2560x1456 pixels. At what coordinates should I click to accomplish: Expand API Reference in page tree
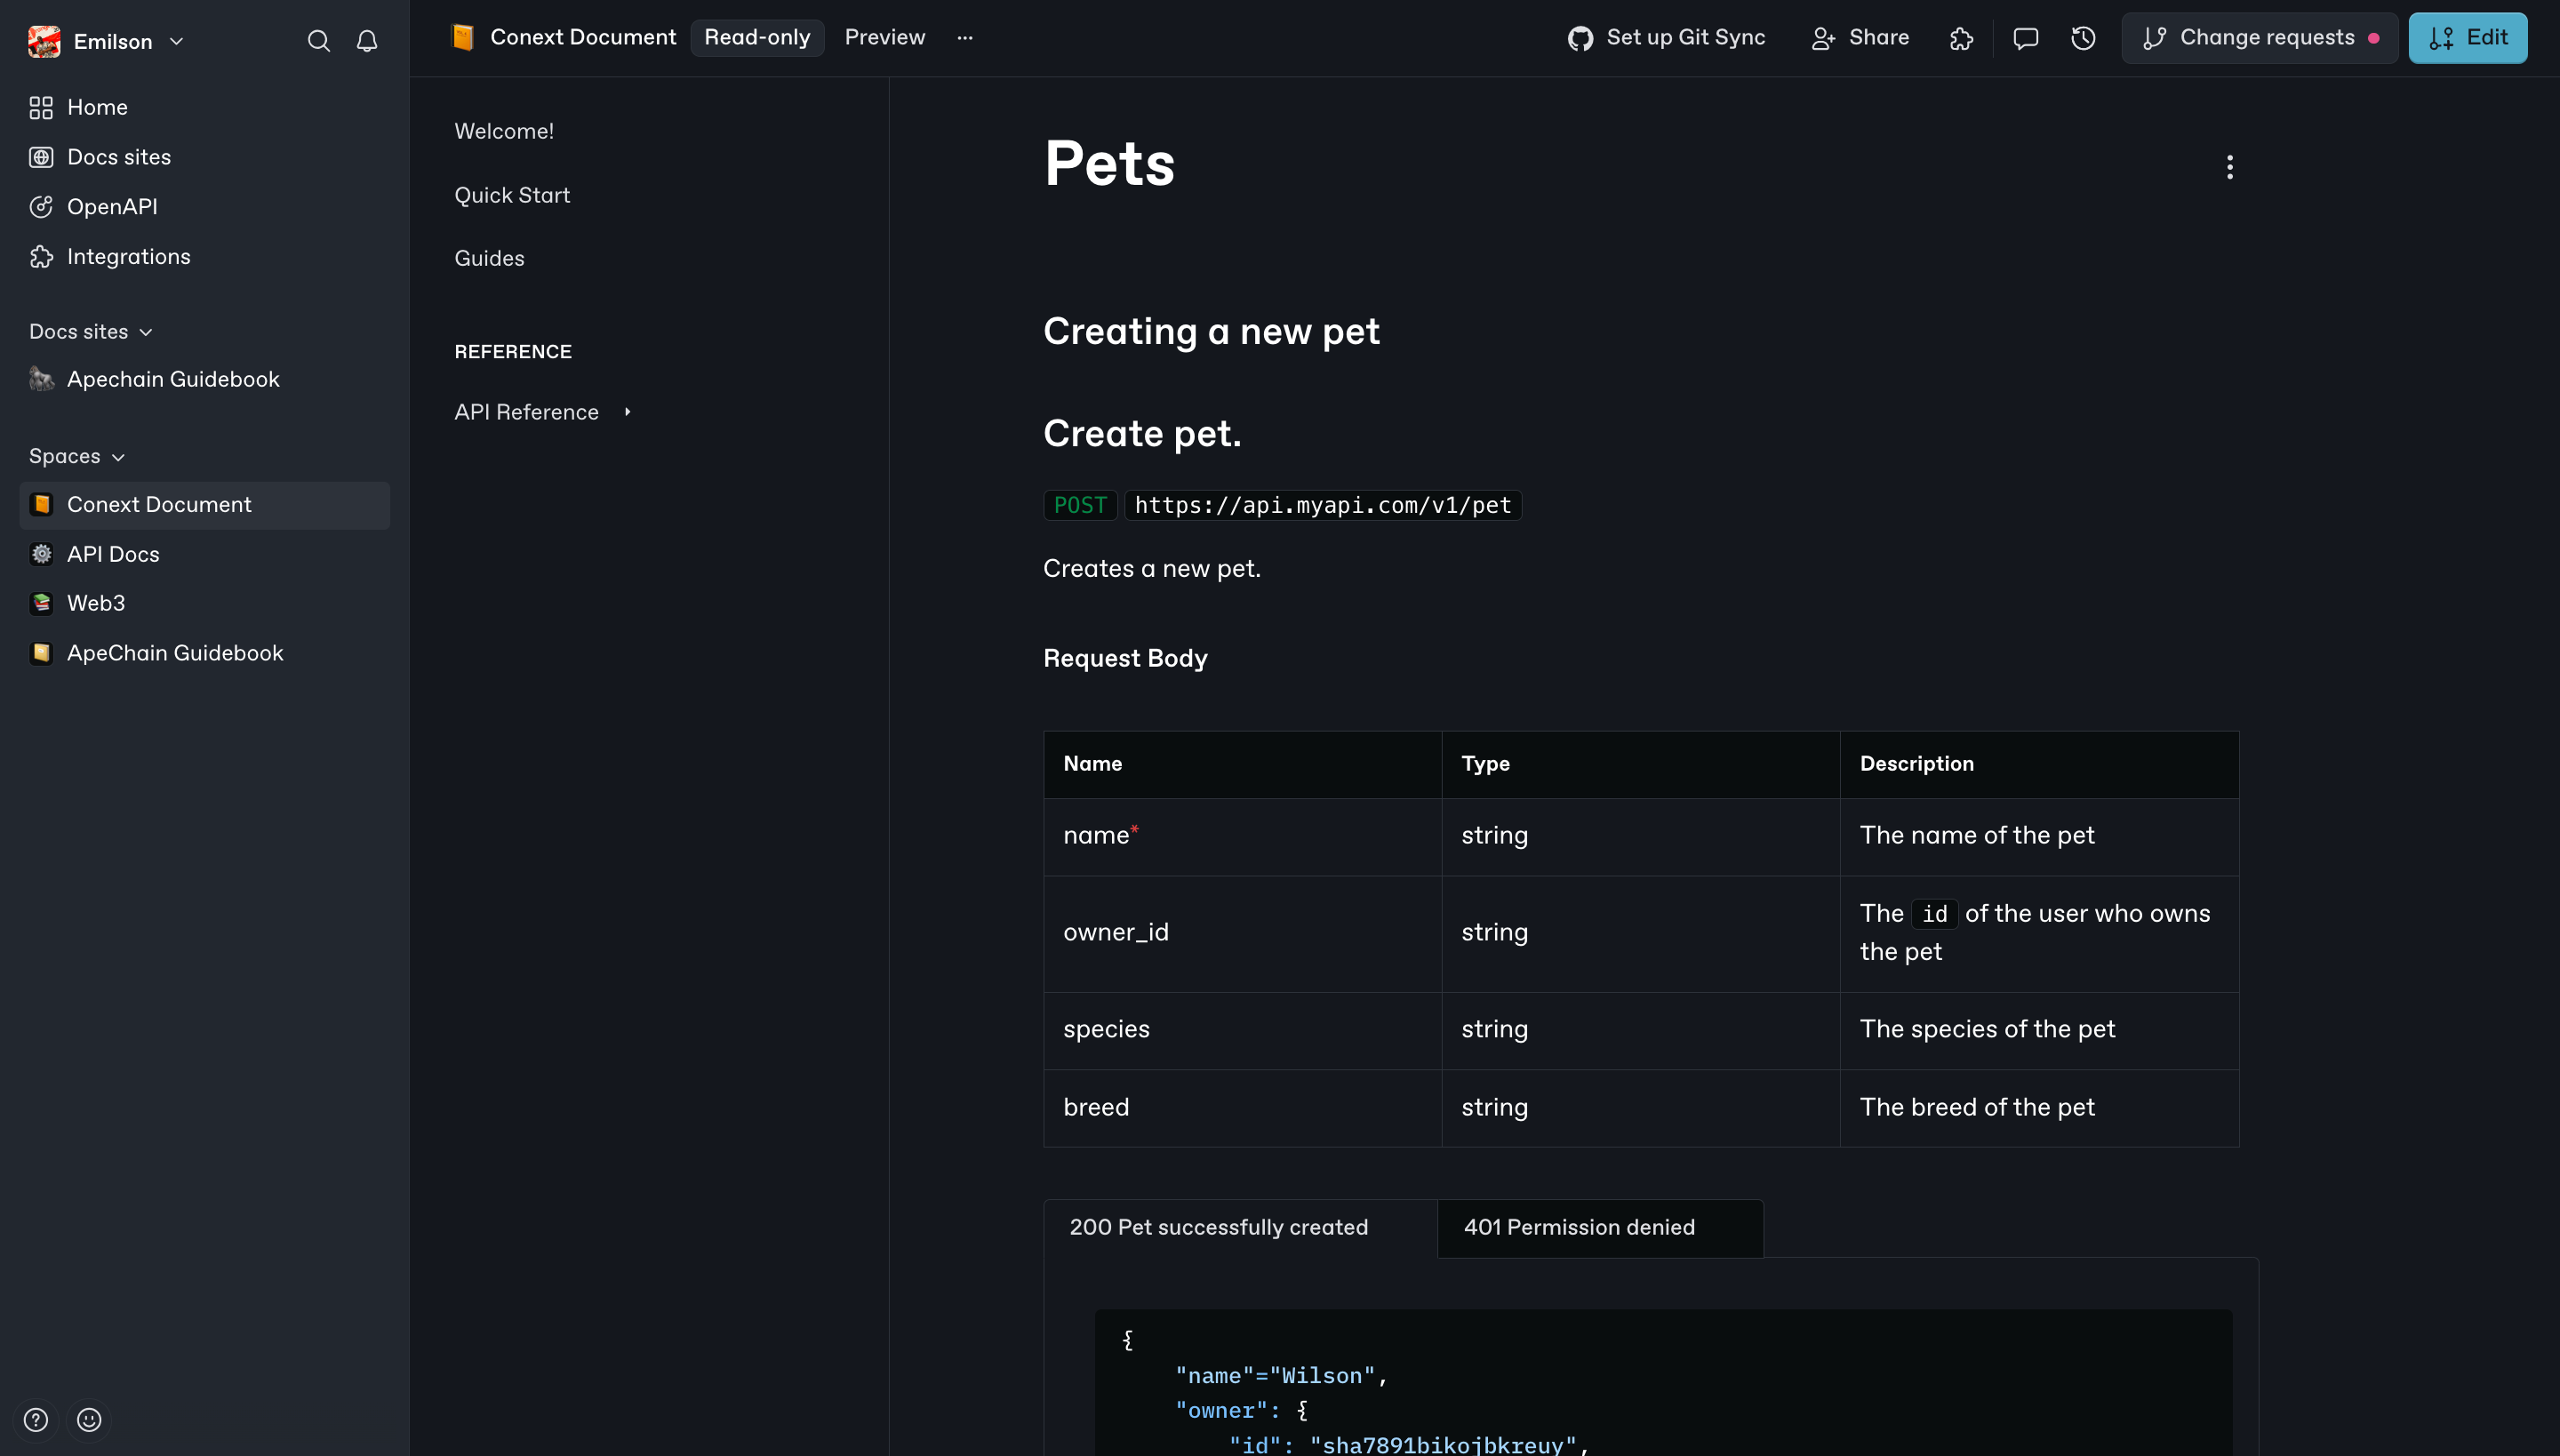pyautogui.click(x=627, y=412)
